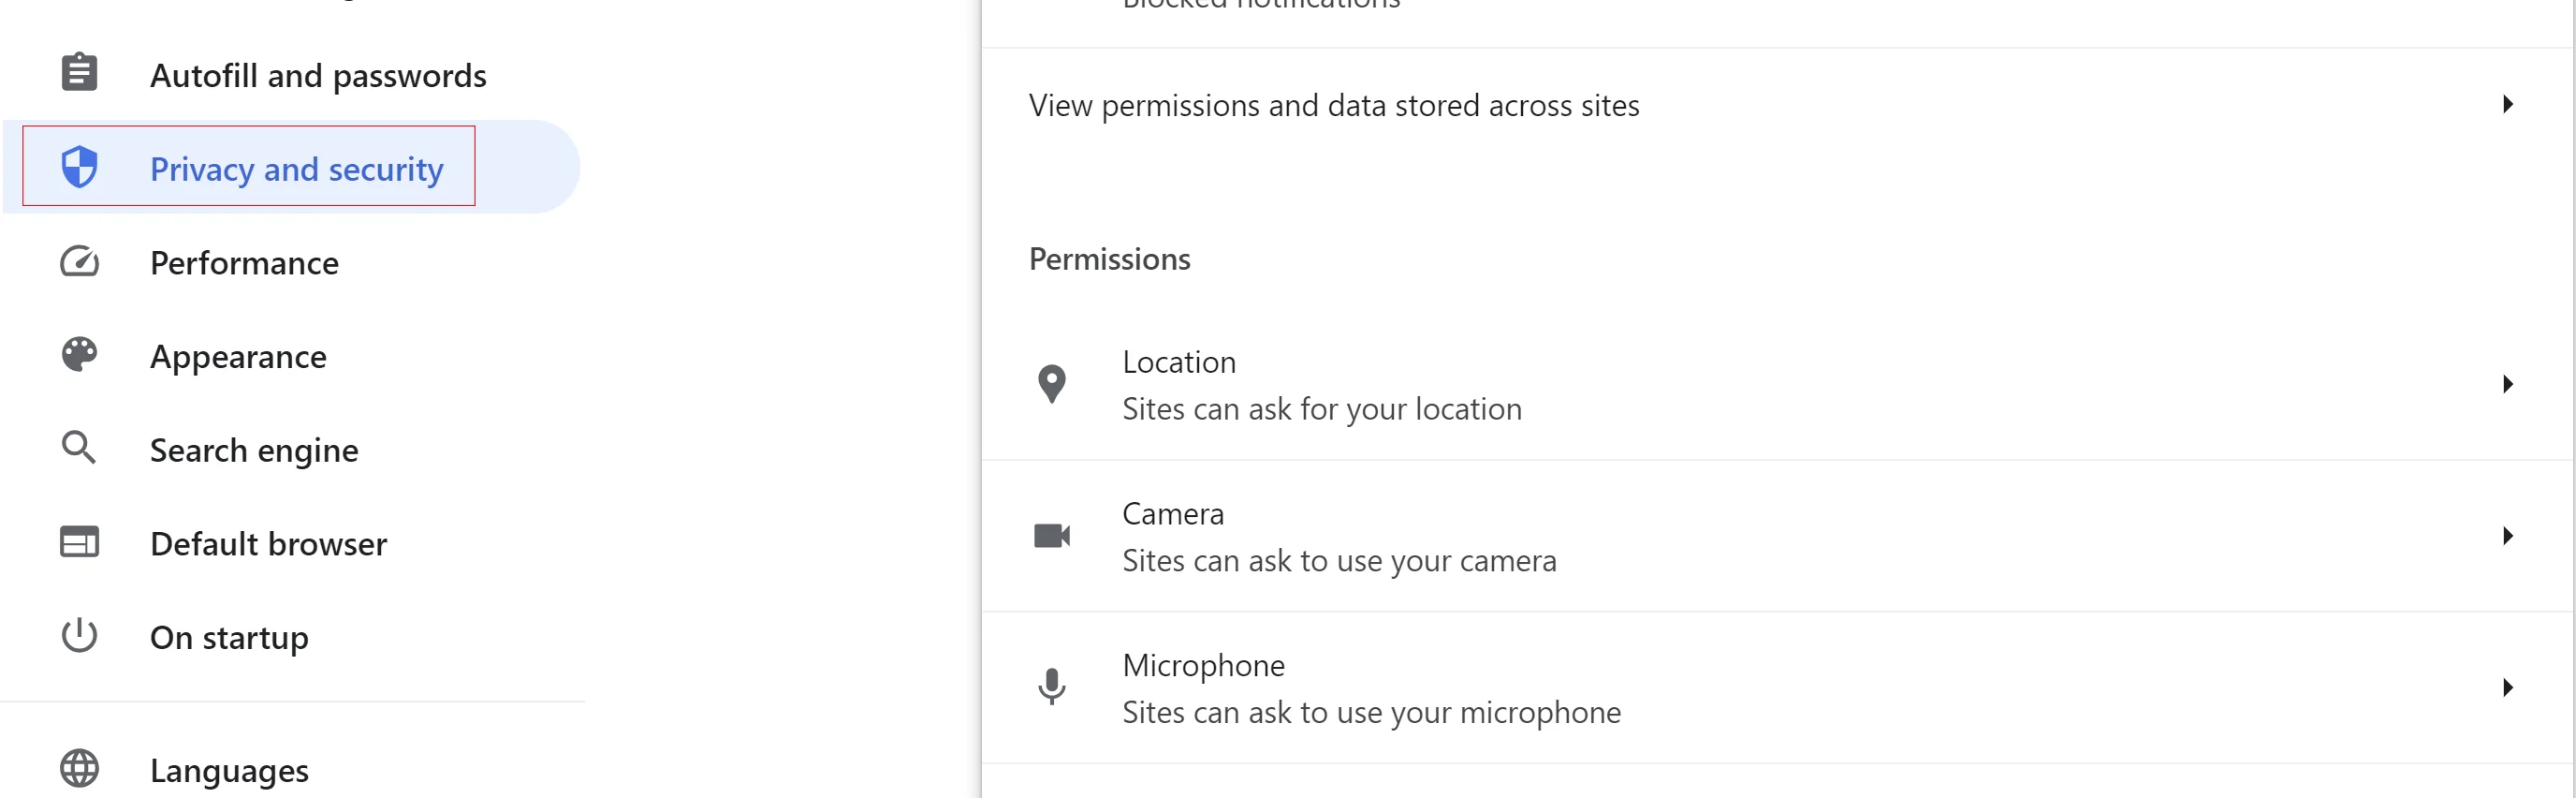Screen dimensions: 2576x798
Task: Open arrow for permissions stored across sites
Action: [x=2508, y=104]
